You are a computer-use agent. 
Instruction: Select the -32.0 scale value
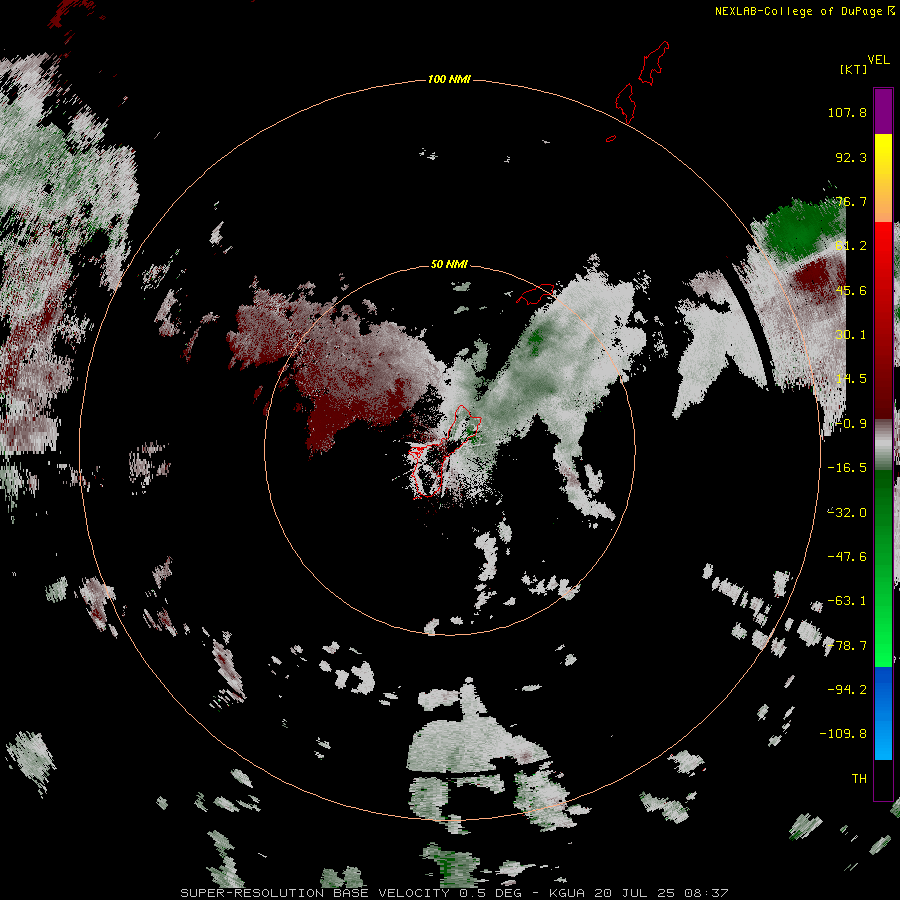tap(847, 513)
